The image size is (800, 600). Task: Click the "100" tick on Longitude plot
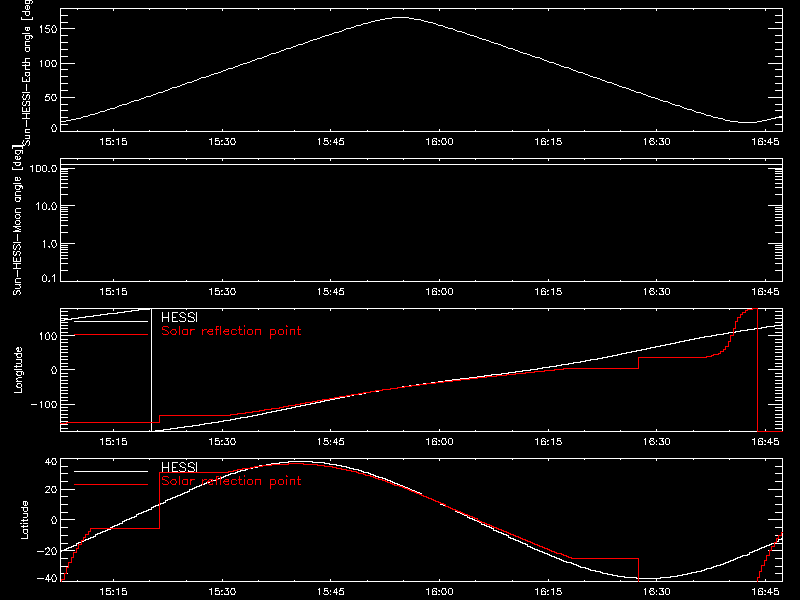click(48, 336)
